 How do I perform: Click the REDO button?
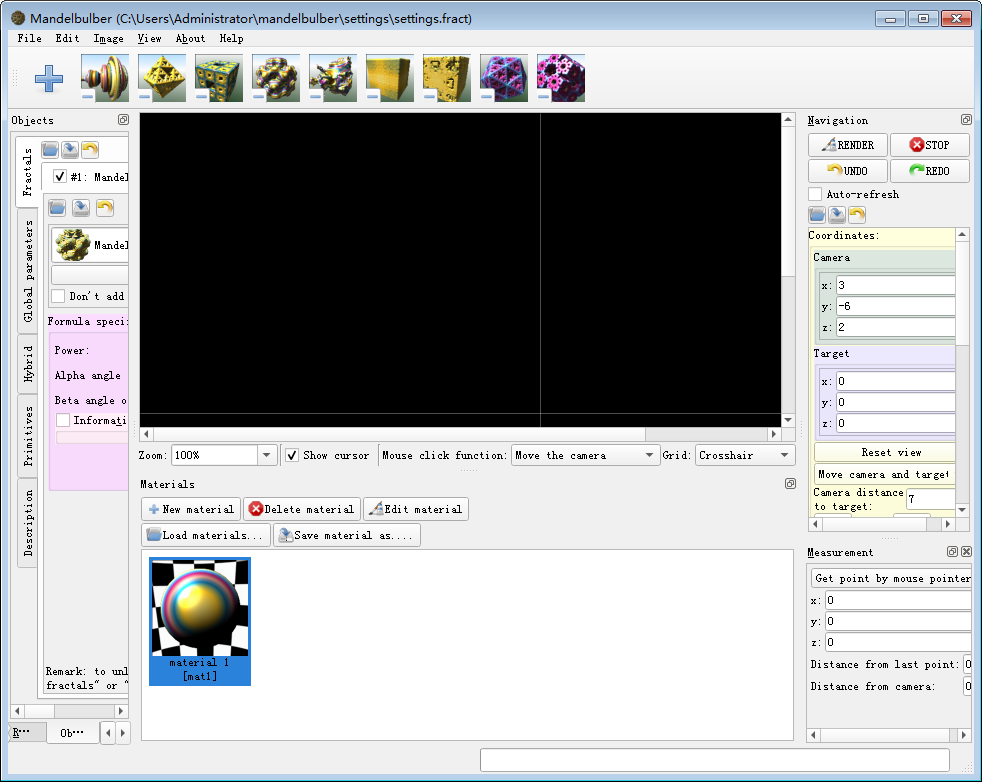tap(930, 170)
